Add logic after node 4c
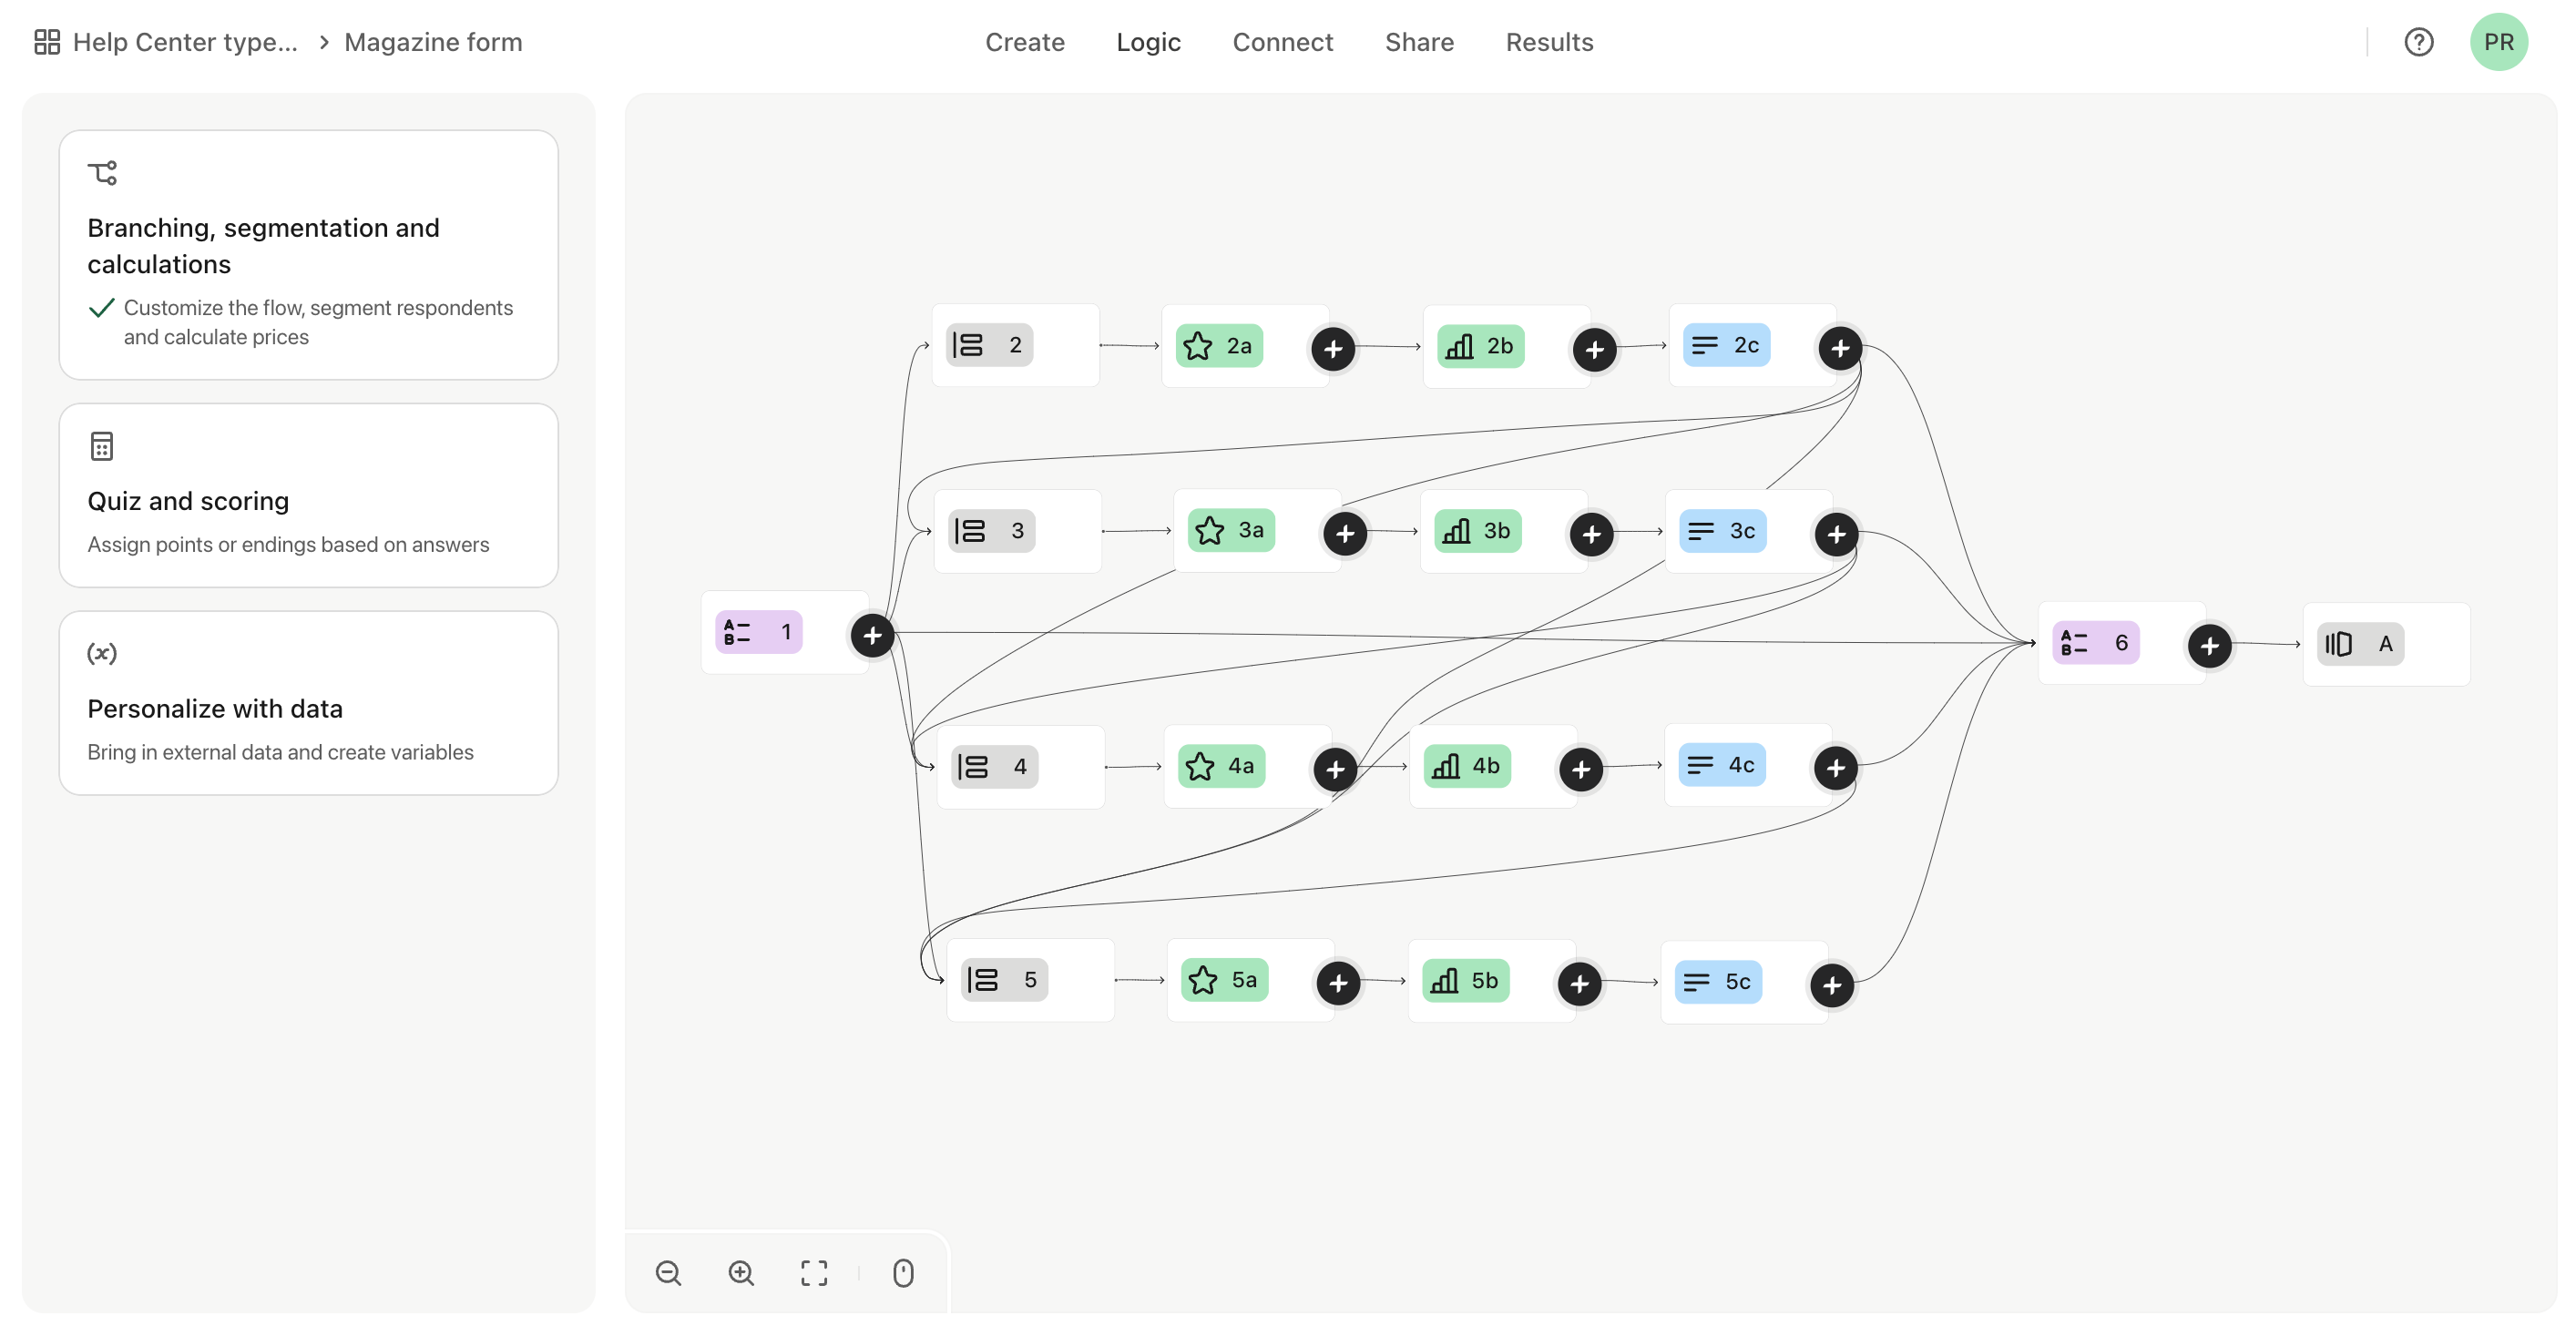 1835,767
